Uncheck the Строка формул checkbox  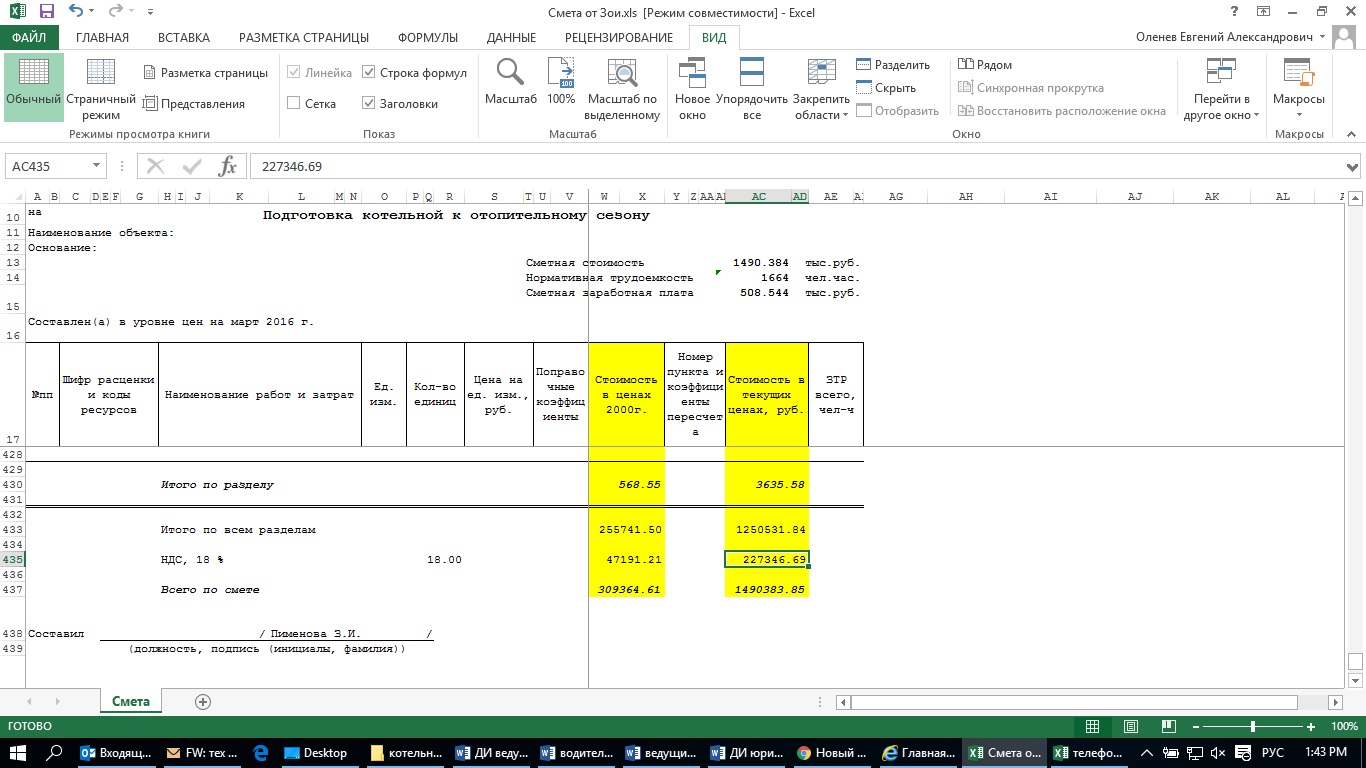[x=369, y=73]
